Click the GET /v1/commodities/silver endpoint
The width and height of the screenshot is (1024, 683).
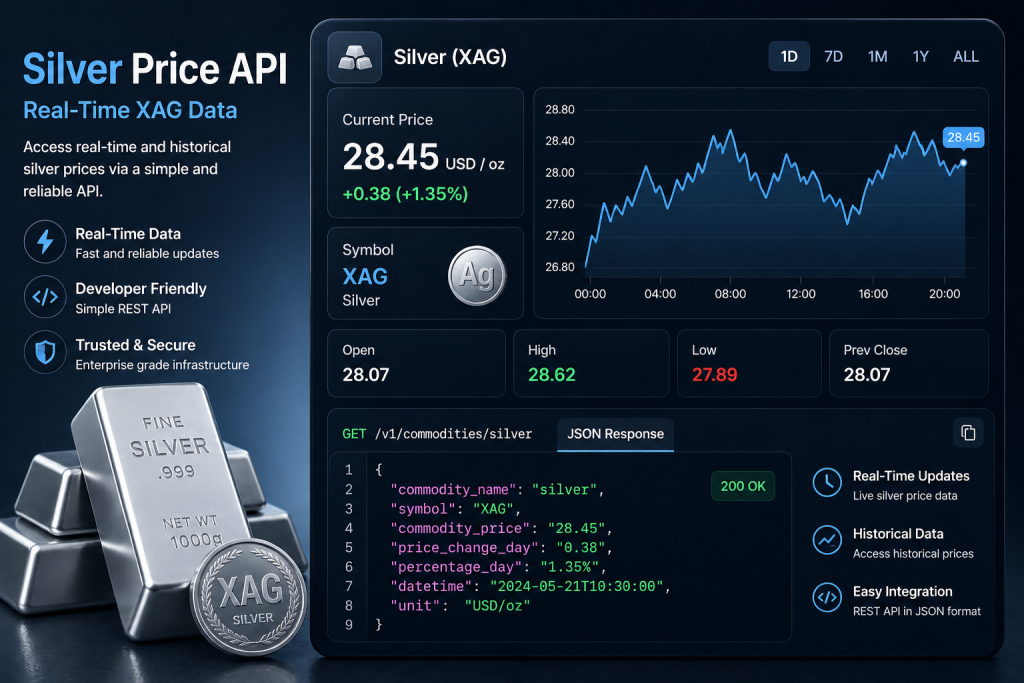click(x=437, y=434)
